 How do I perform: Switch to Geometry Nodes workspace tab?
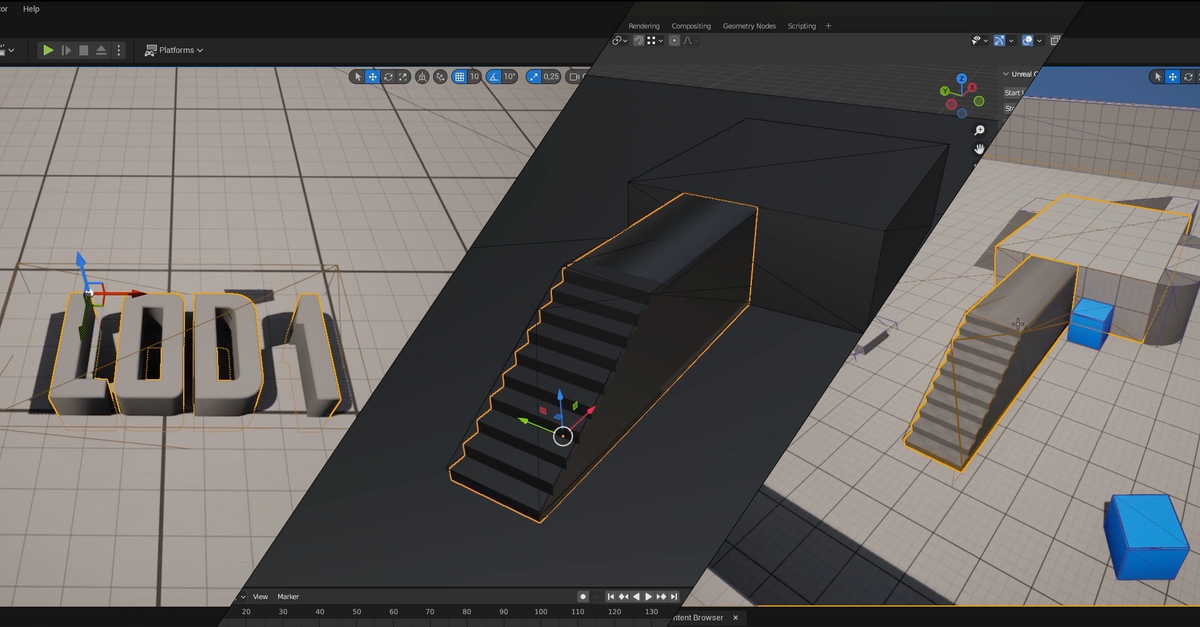point(749,26)
